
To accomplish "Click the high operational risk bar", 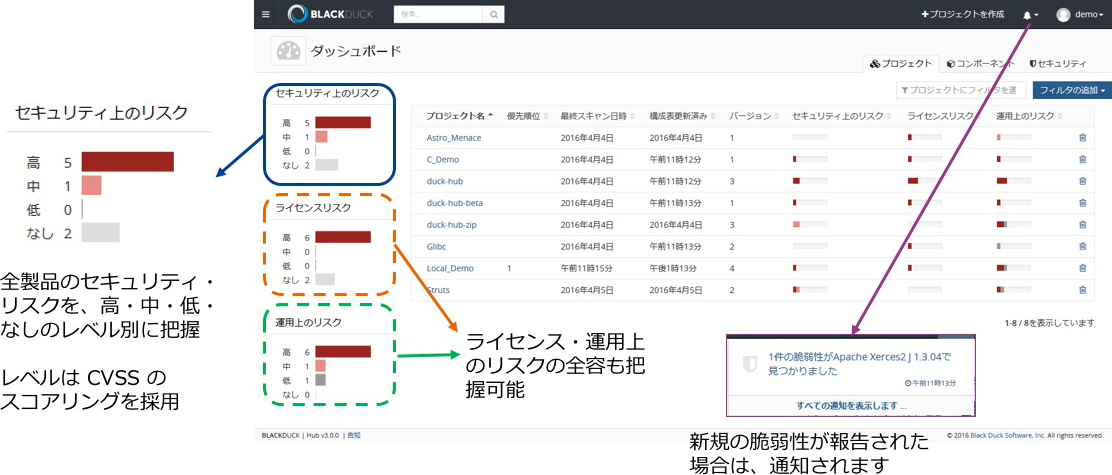I will (343, 352).
